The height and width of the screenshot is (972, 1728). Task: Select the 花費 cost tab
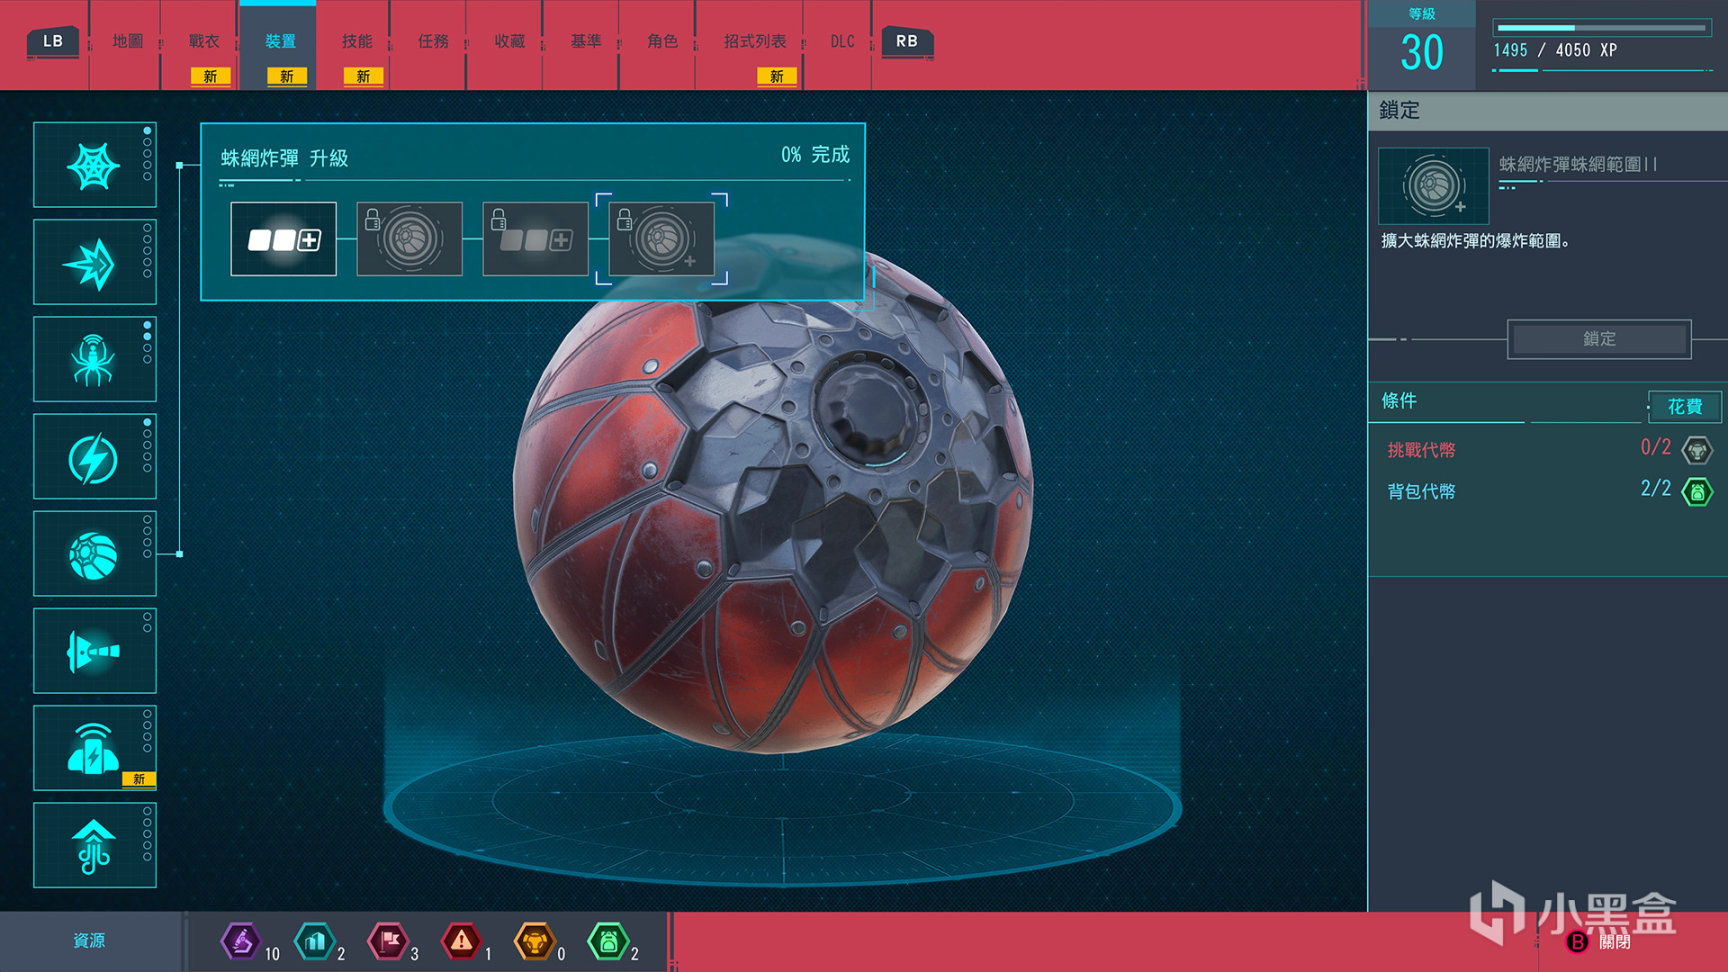click(1685, 406)
